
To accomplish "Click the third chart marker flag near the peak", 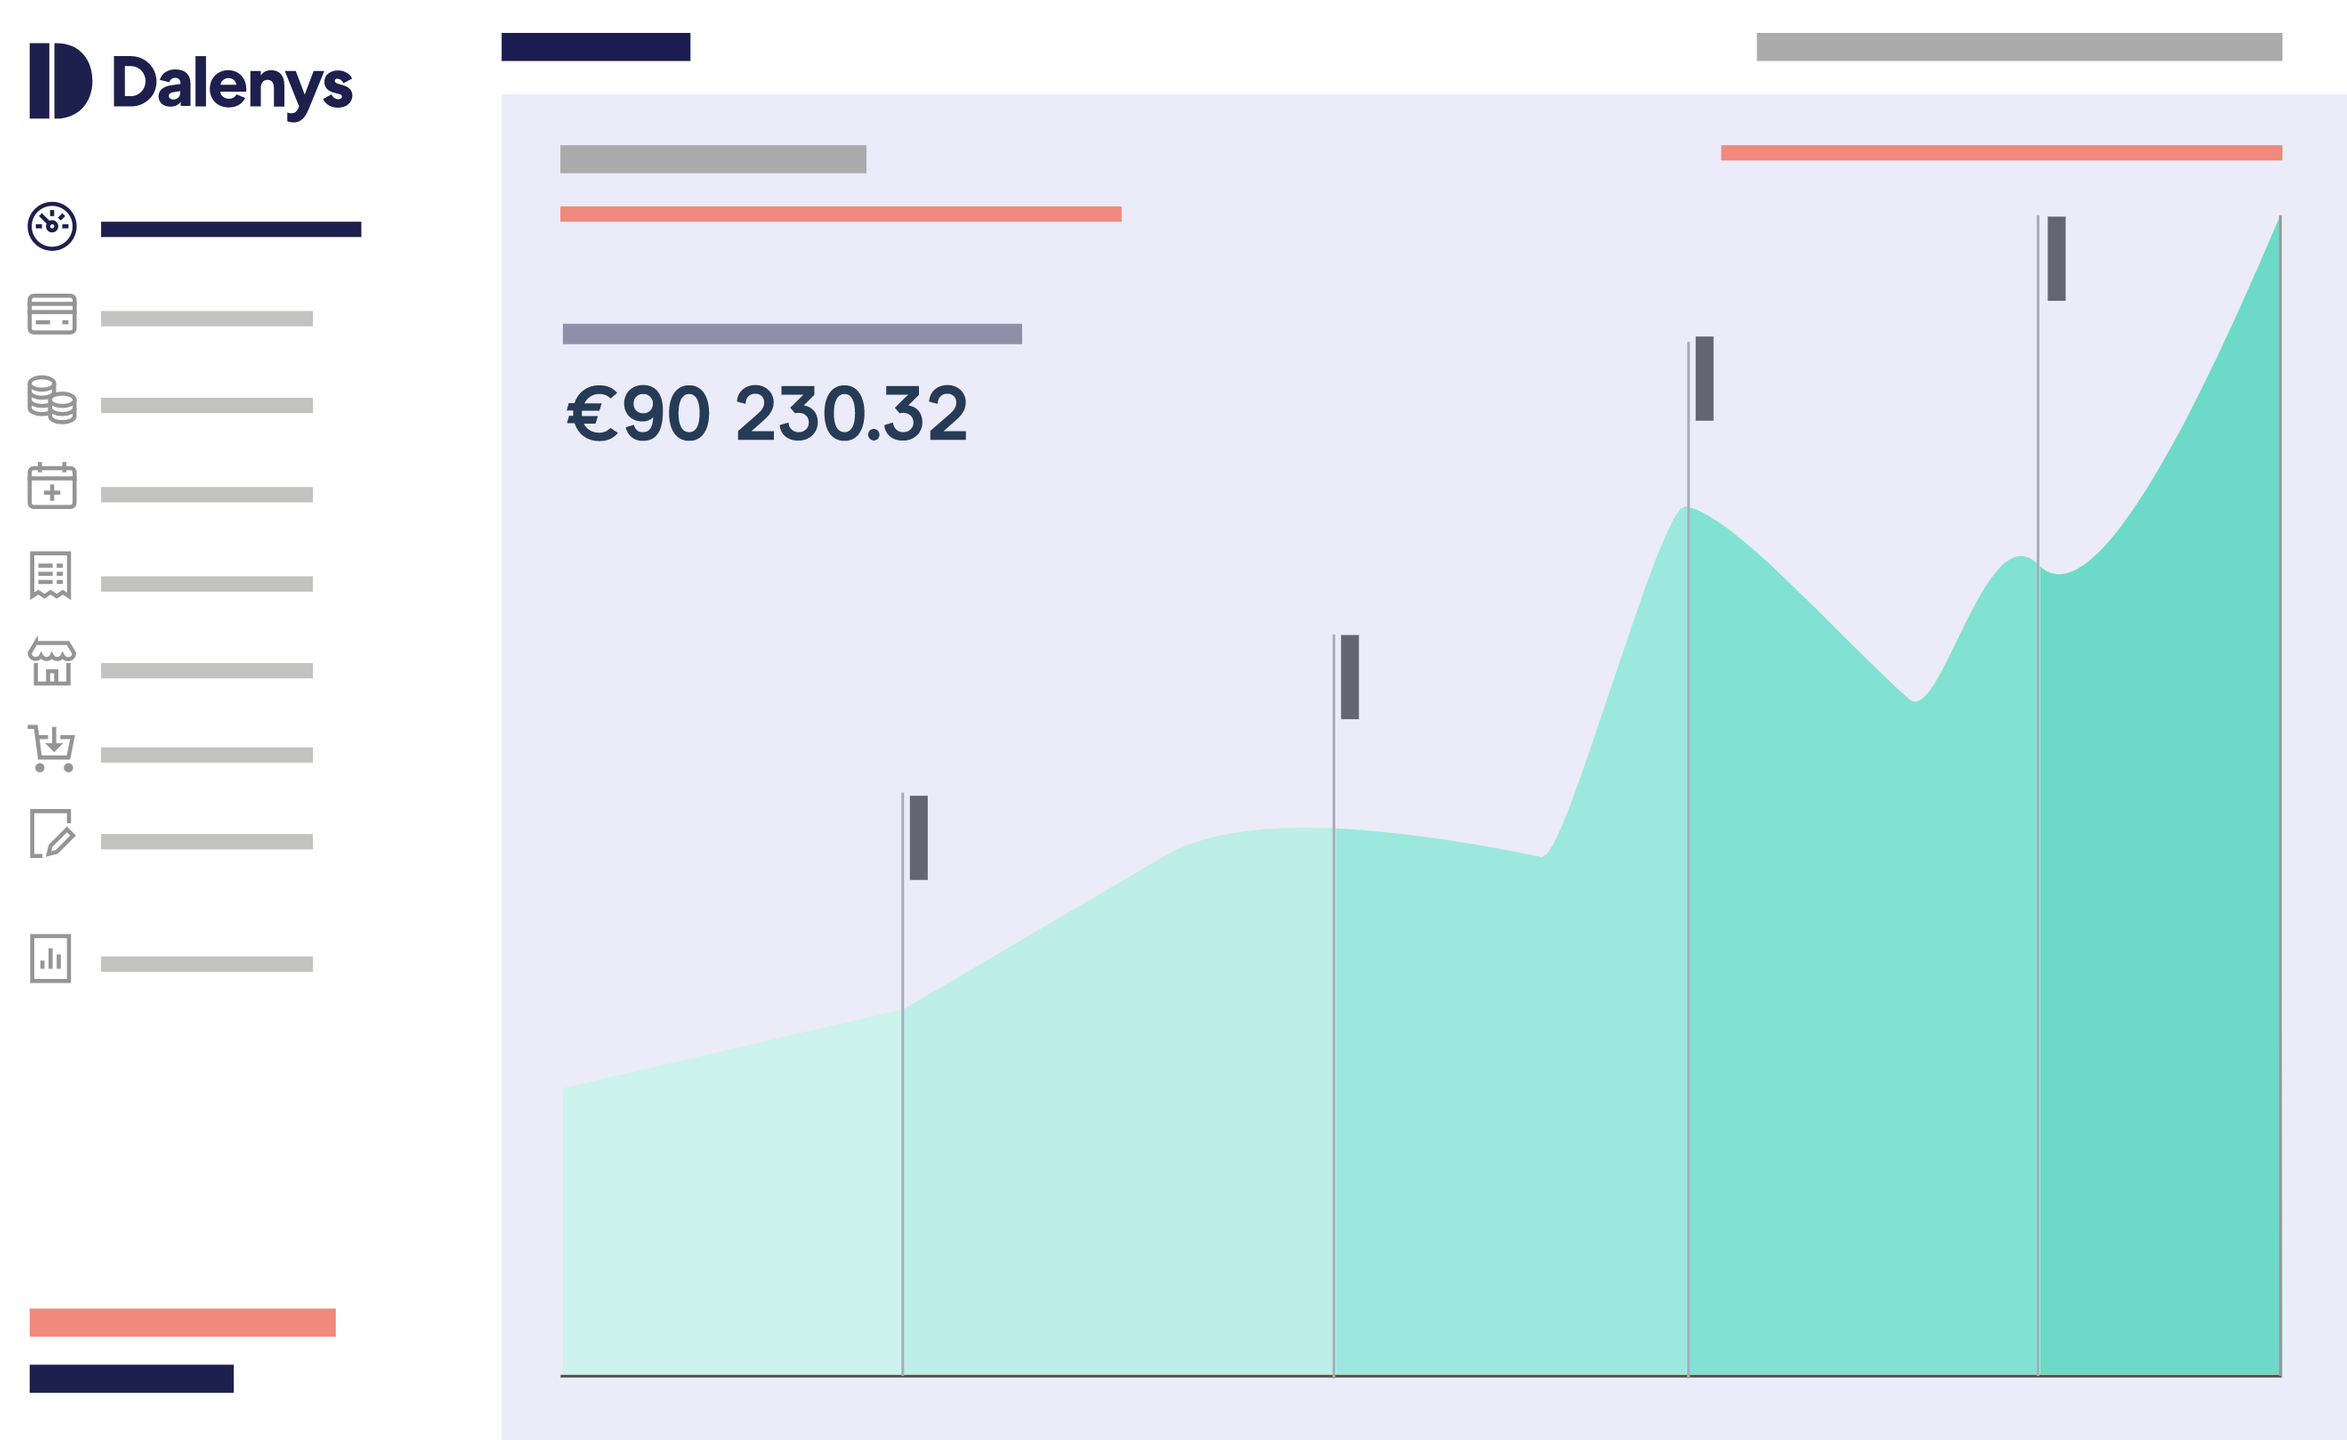I will pyautogui.click(x=1705, y=379).
